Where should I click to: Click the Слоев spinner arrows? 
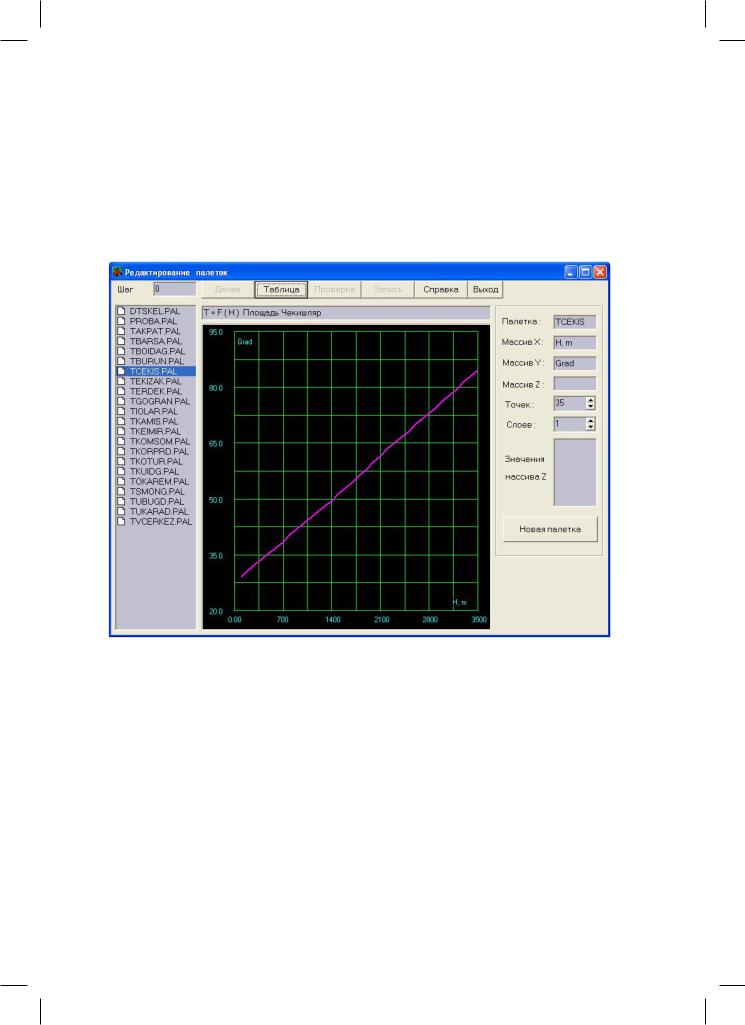tap(591, 424)
